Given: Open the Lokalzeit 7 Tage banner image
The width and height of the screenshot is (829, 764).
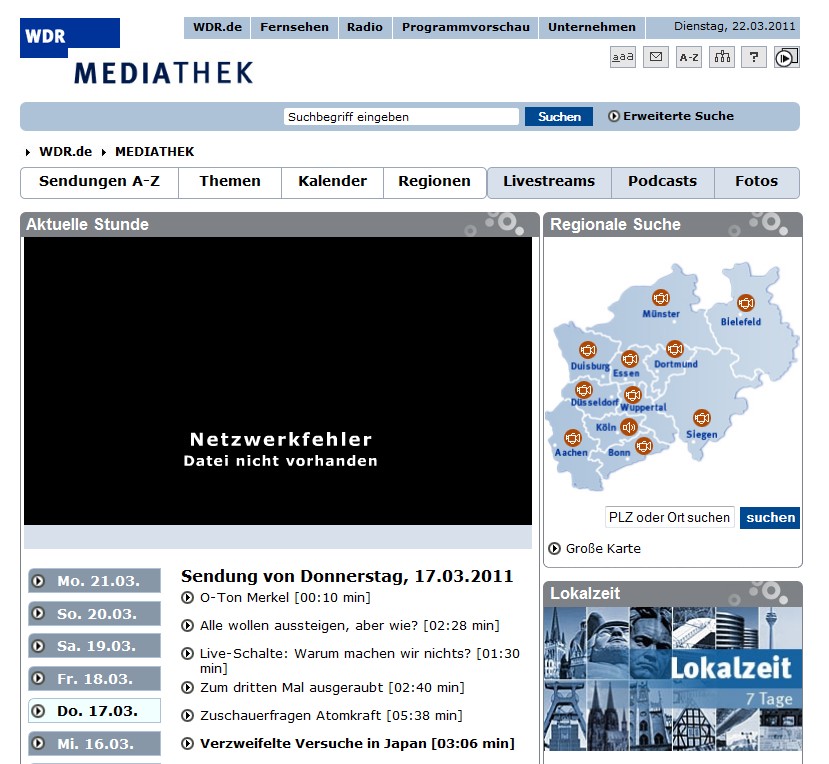Looking at the screenshot, I should click(672, 678).
